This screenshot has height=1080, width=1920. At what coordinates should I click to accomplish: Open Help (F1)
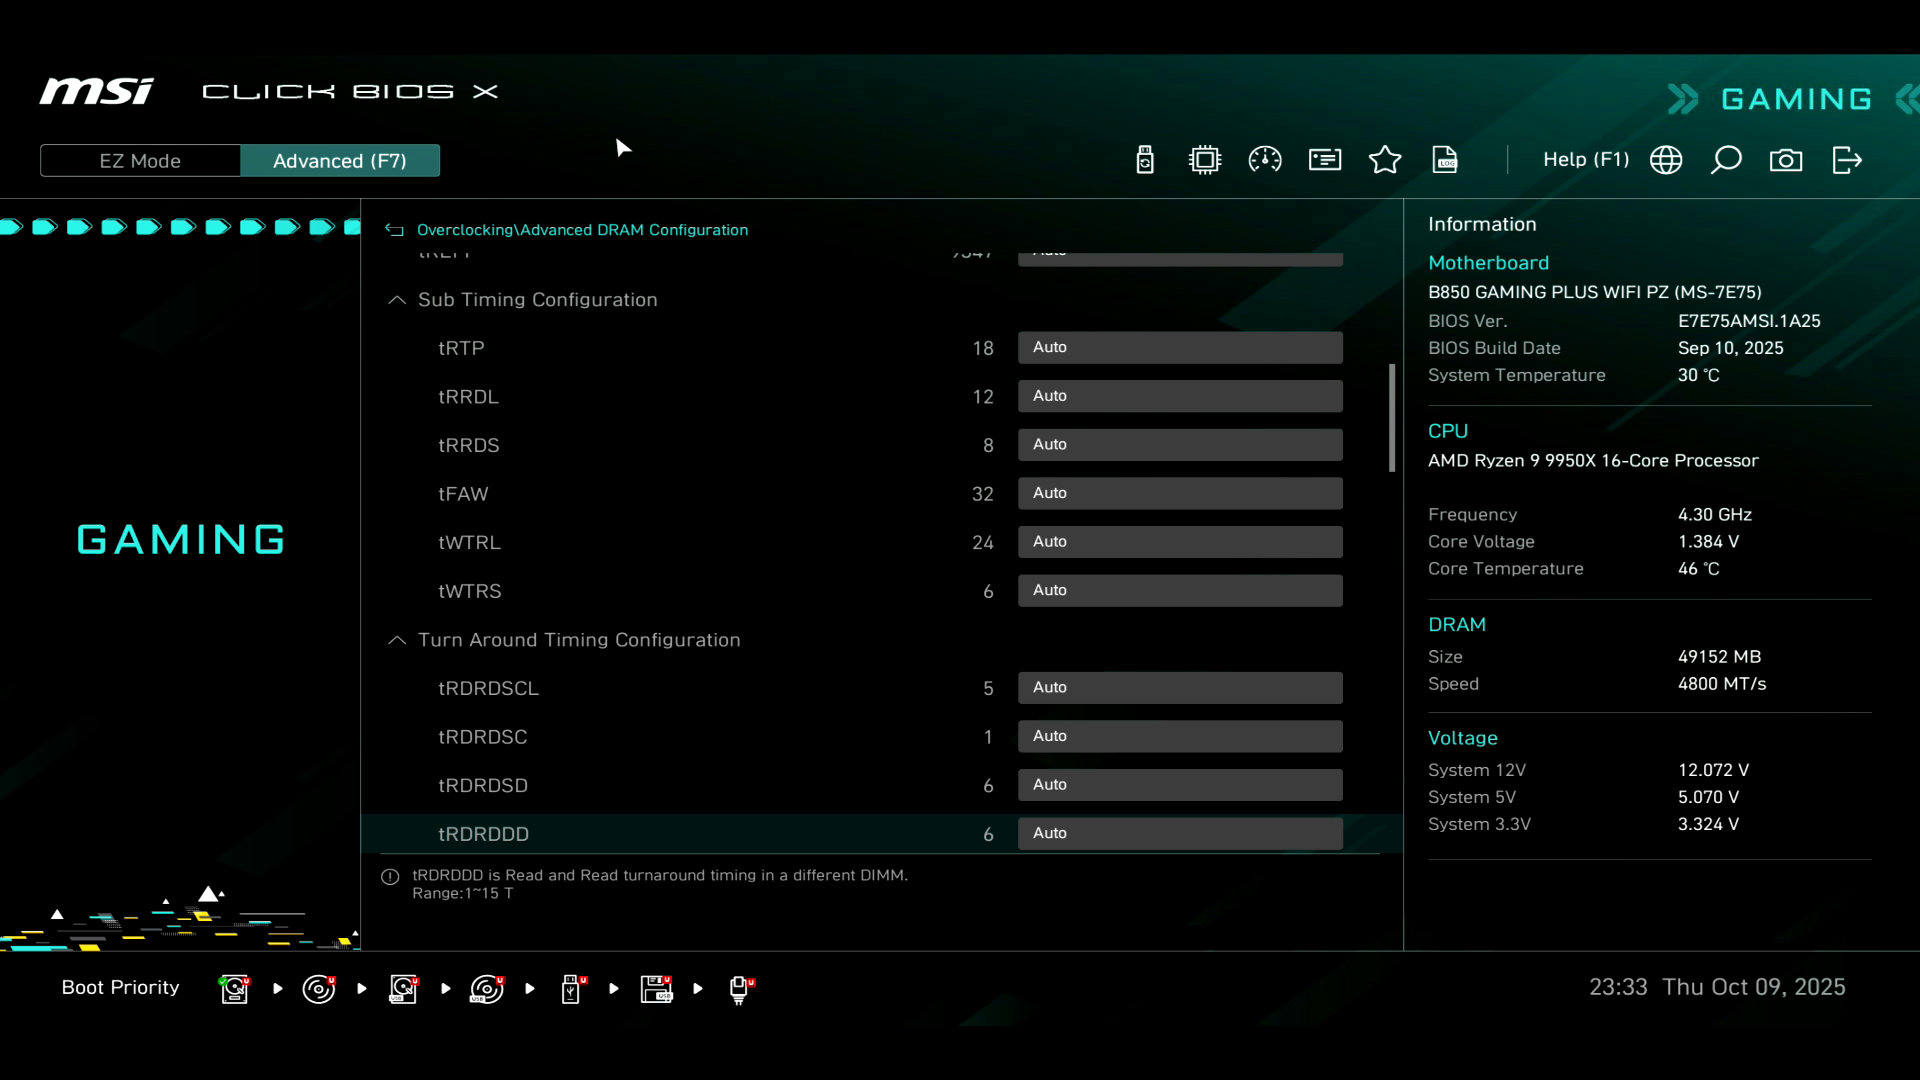(1585, 160)
